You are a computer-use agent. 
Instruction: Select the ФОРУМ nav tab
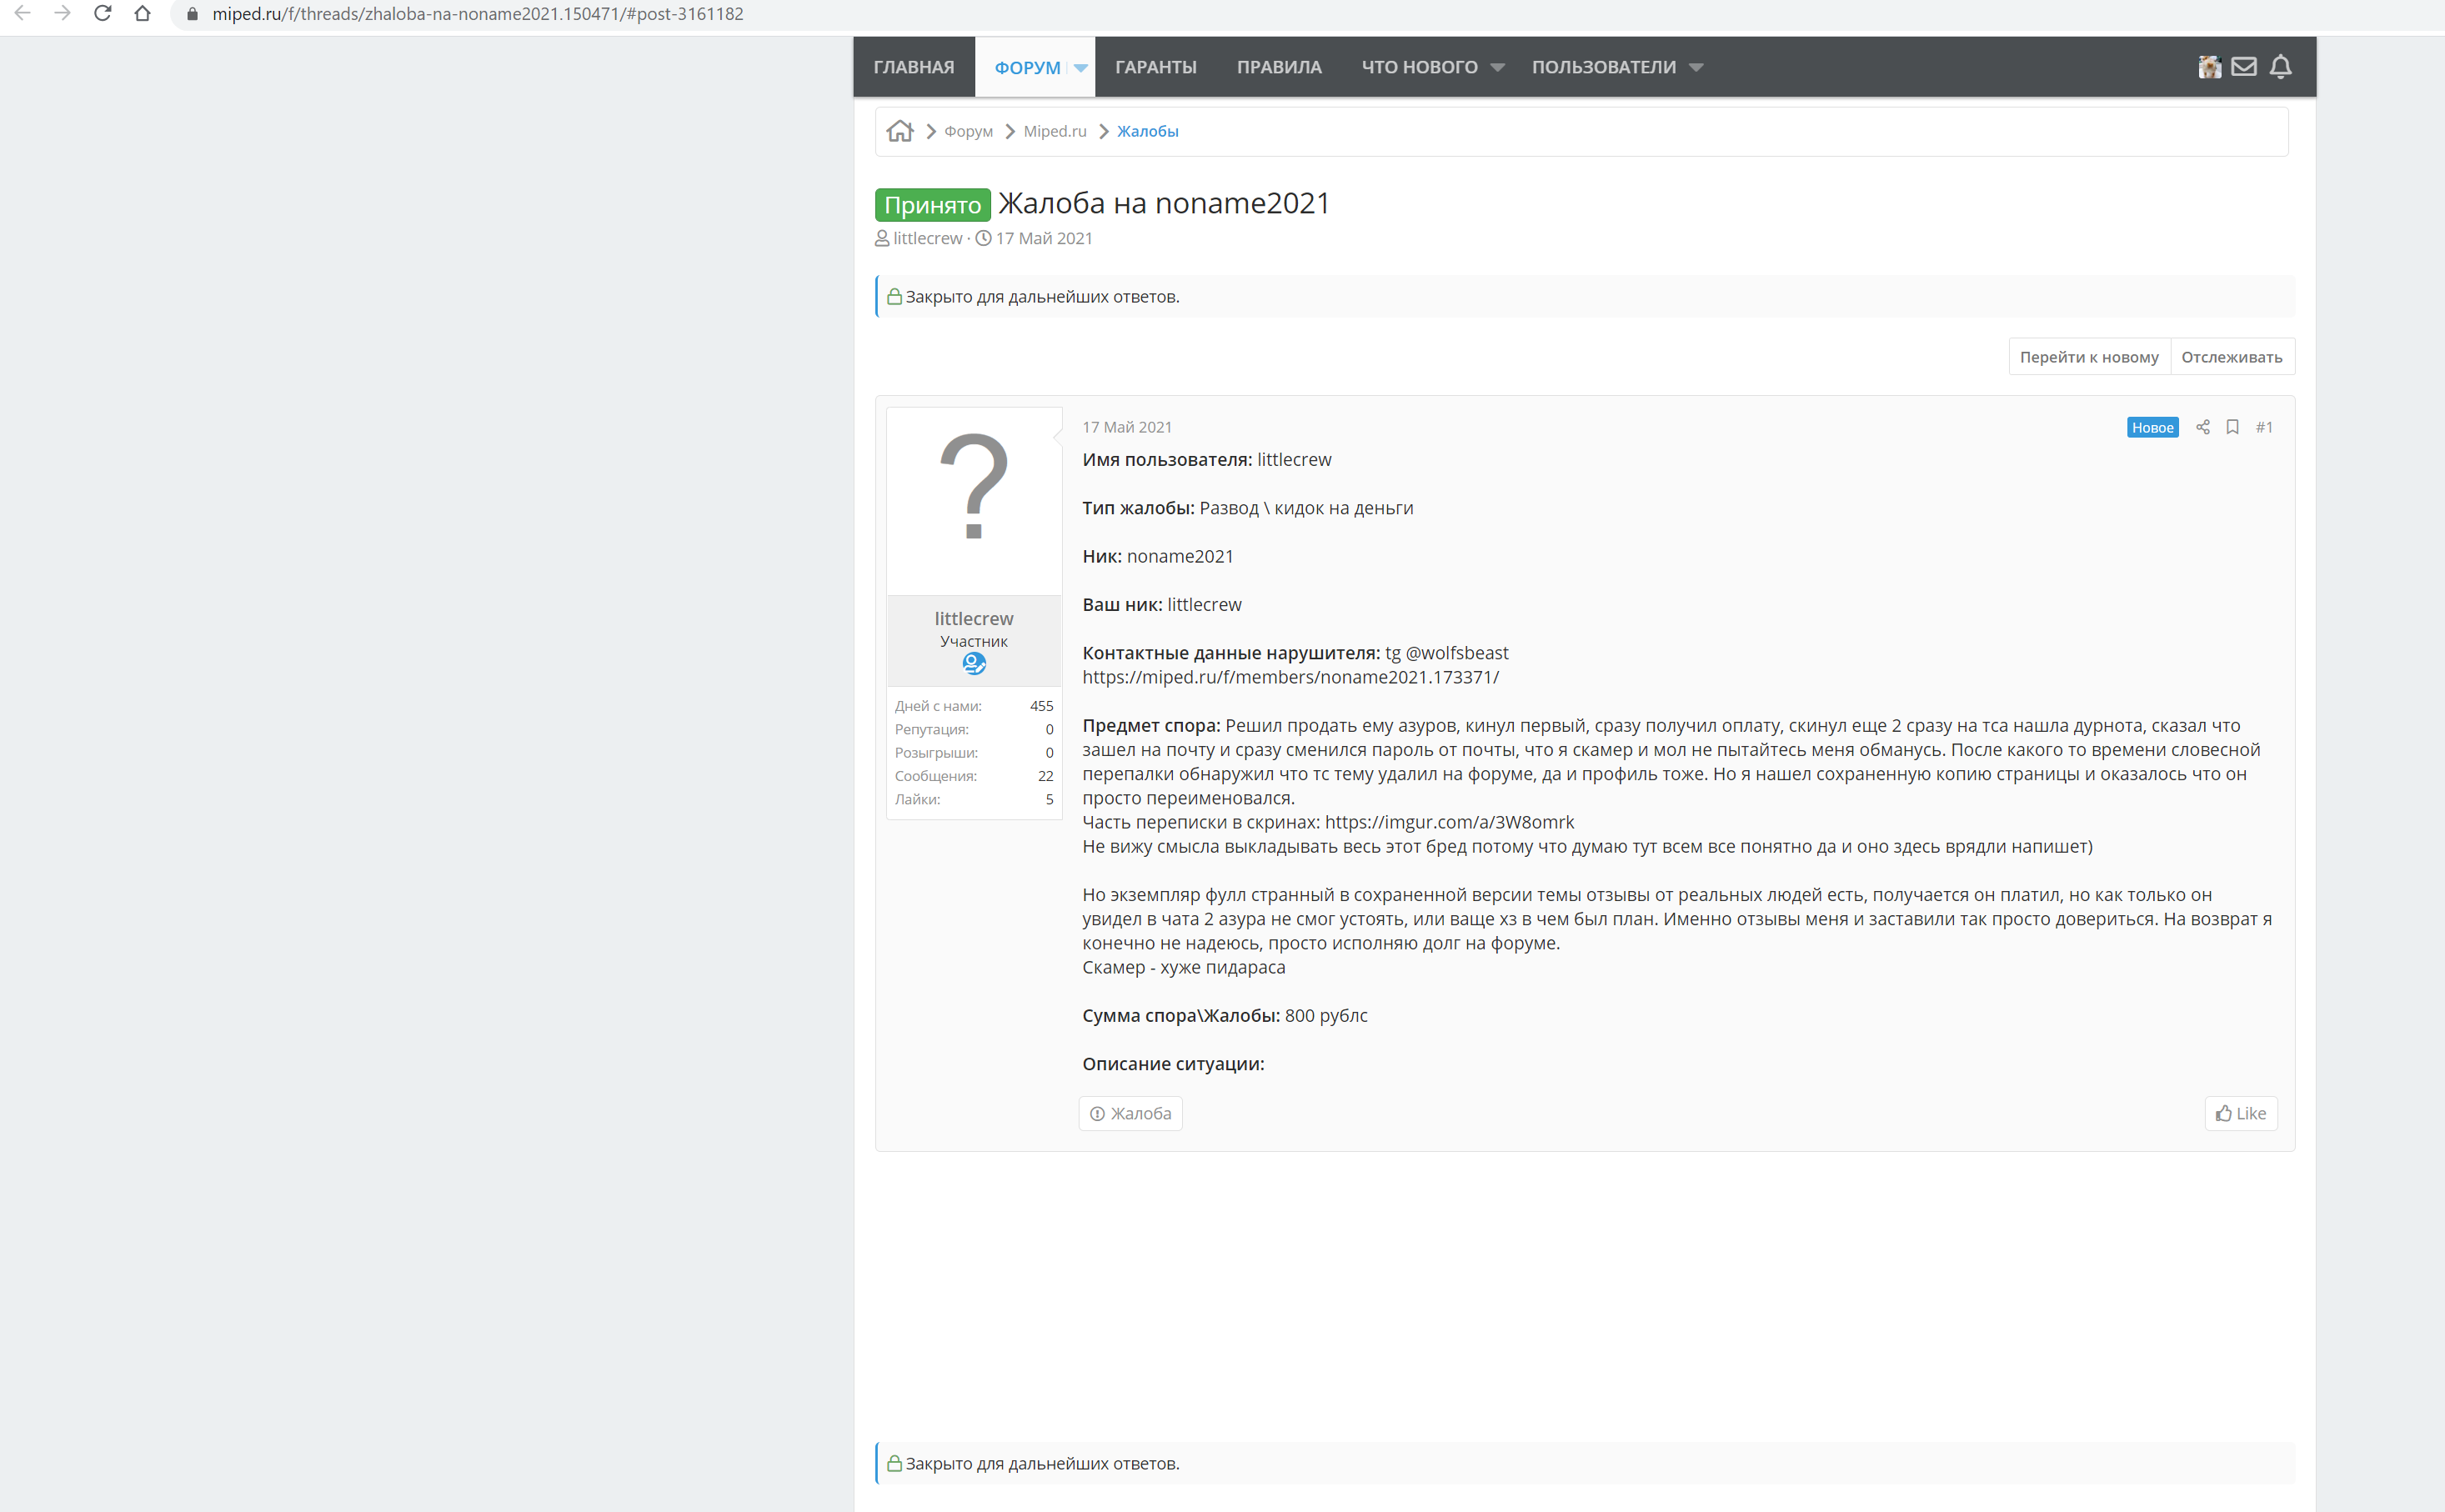point(1027,67)
